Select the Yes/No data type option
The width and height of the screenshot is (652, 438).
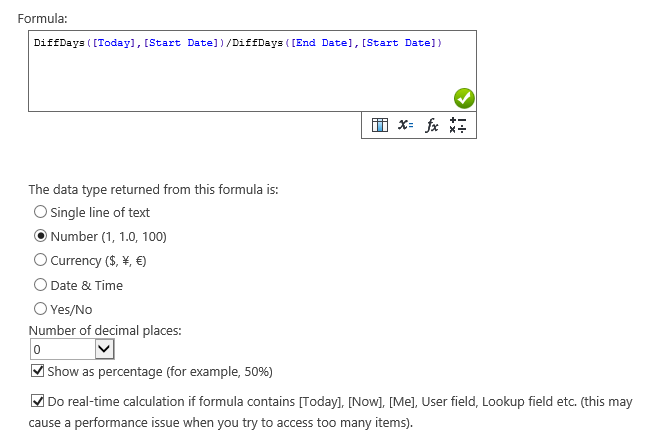pos(40,309)
